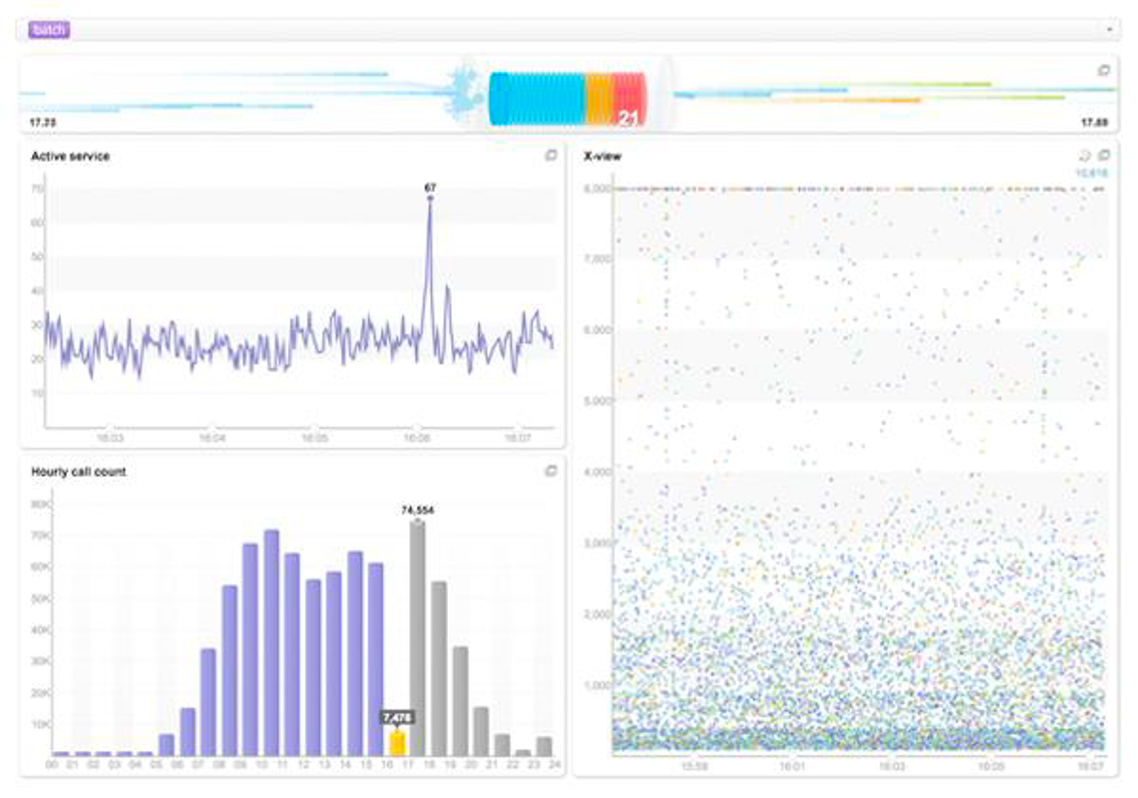Click the gray bar labeled 74,554

coord(417,638)
